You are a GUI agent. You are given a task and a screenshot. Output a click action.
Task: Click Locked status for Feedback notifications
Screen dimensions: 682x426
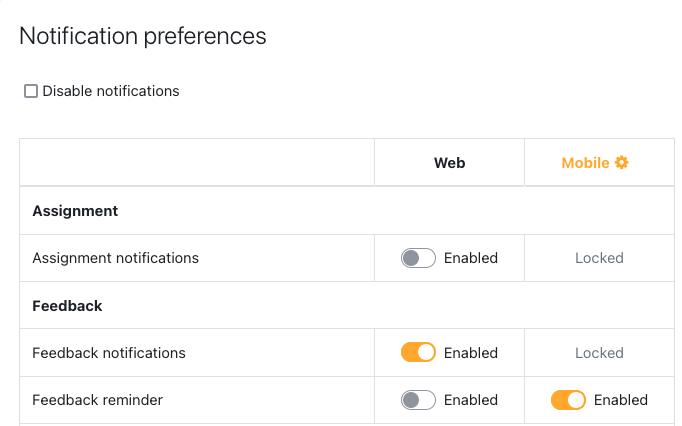pyautogui.click(x=599, y=353)
